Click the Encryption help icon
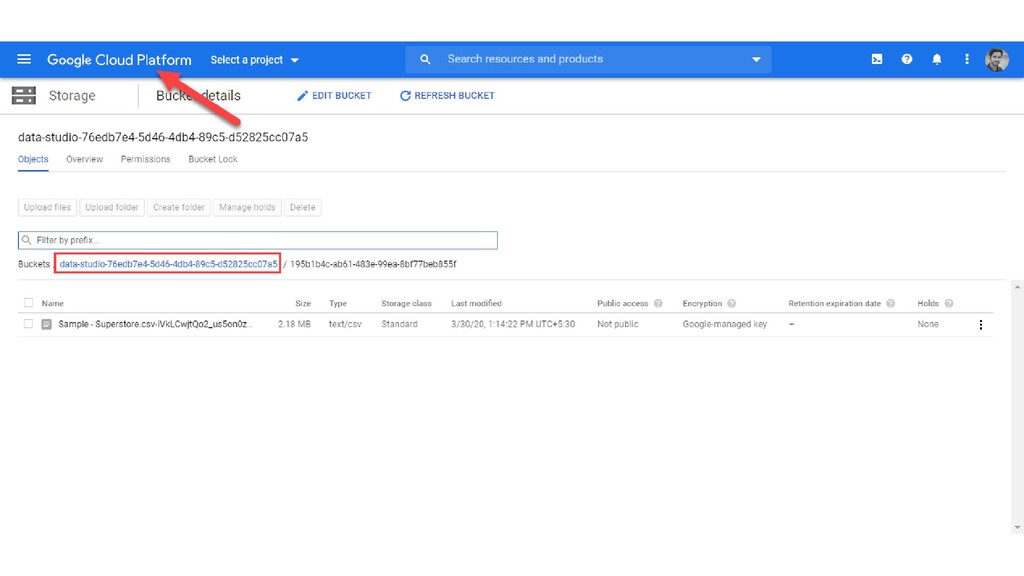This screenshot has height=576, width=1024. [x=731, y=304]
